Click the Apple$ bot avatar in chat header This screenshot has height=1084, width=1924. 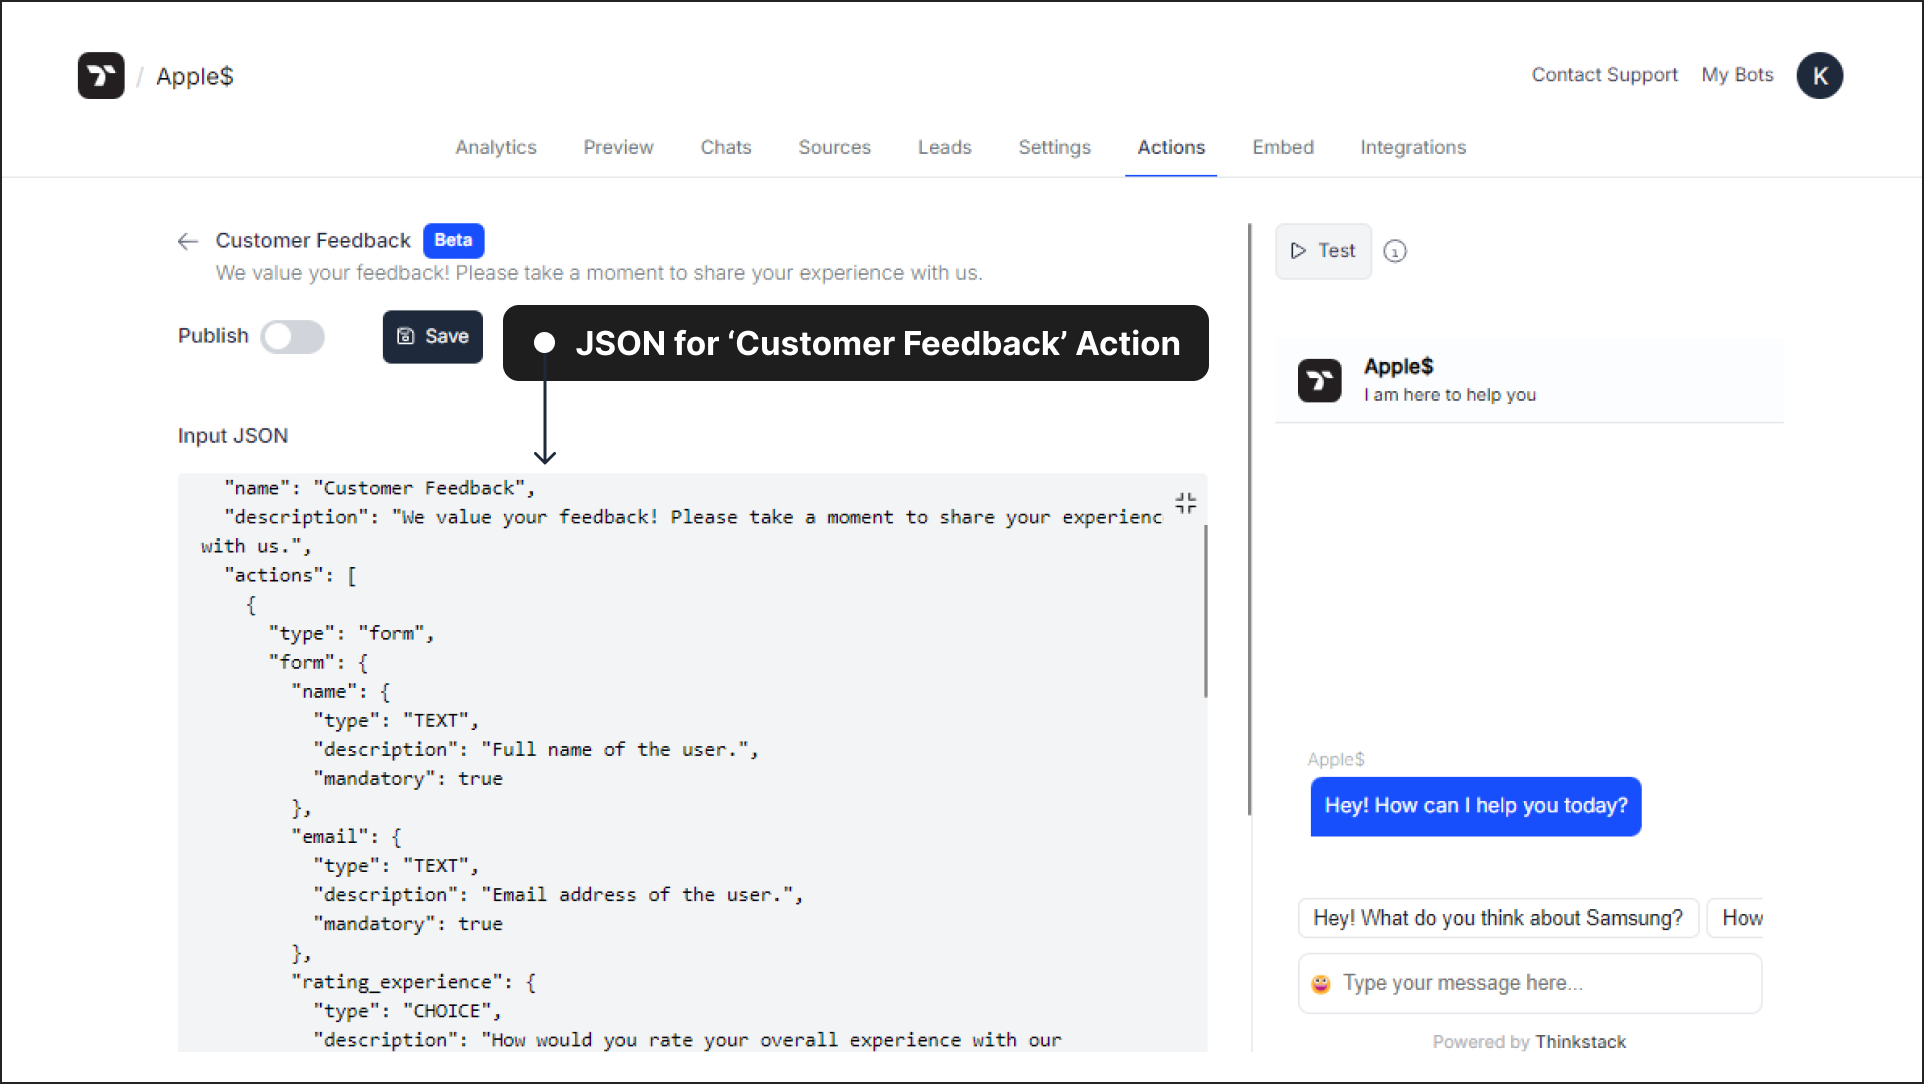1320,381
